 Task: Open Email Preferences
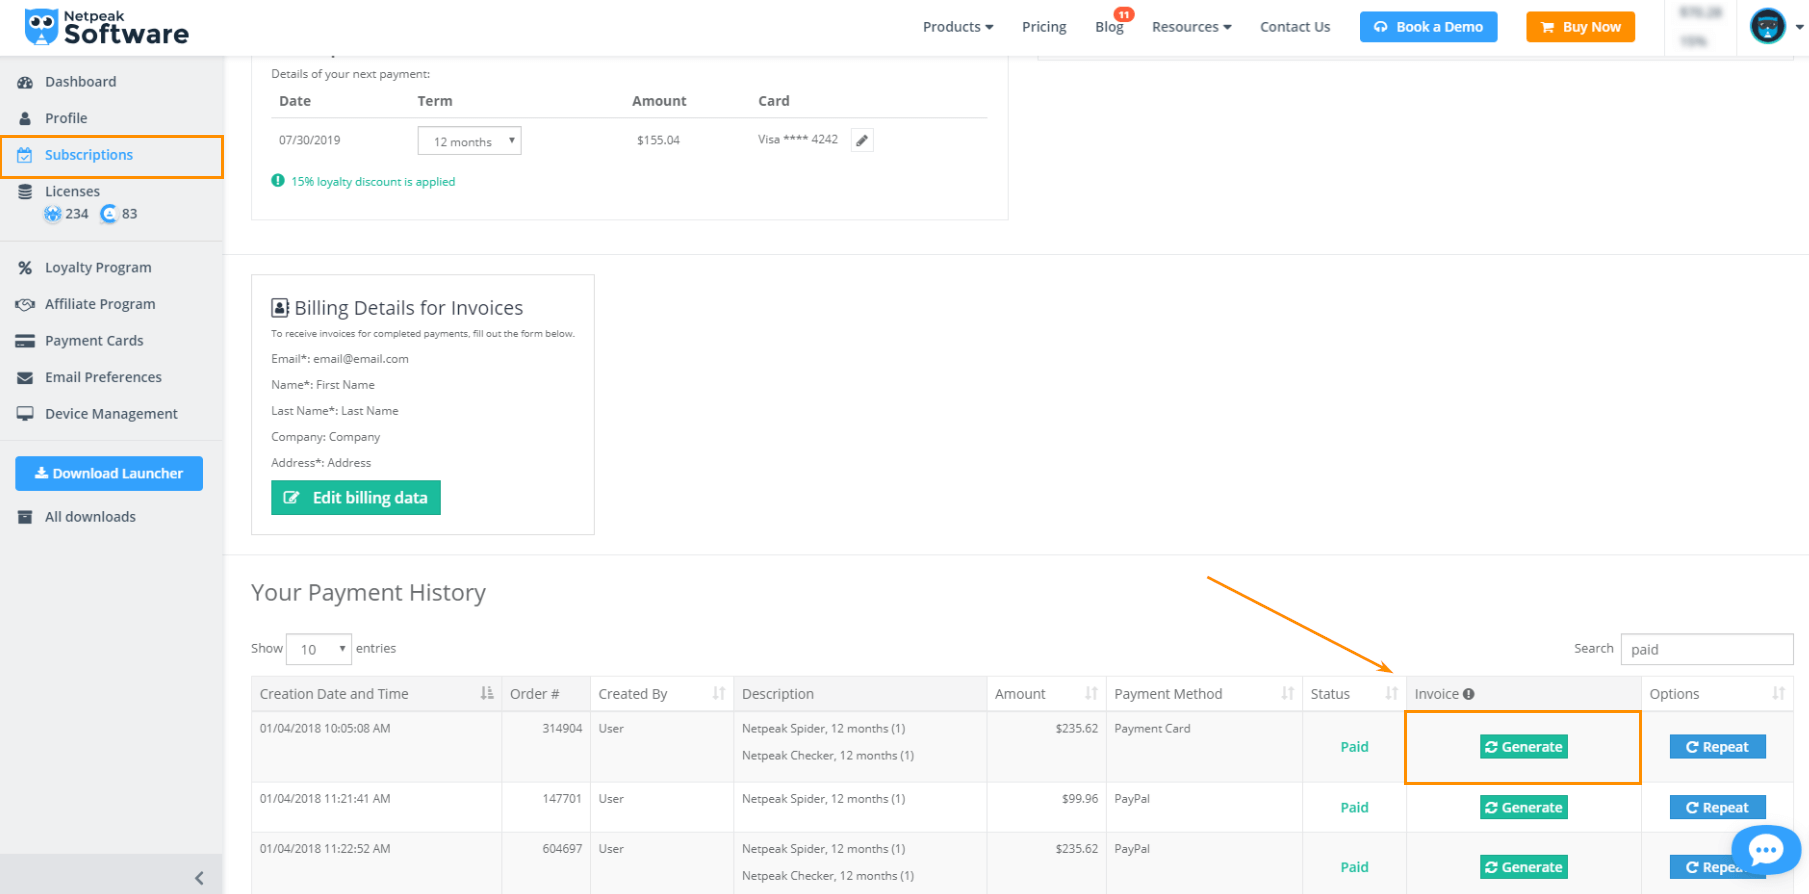tap(103, 377)
